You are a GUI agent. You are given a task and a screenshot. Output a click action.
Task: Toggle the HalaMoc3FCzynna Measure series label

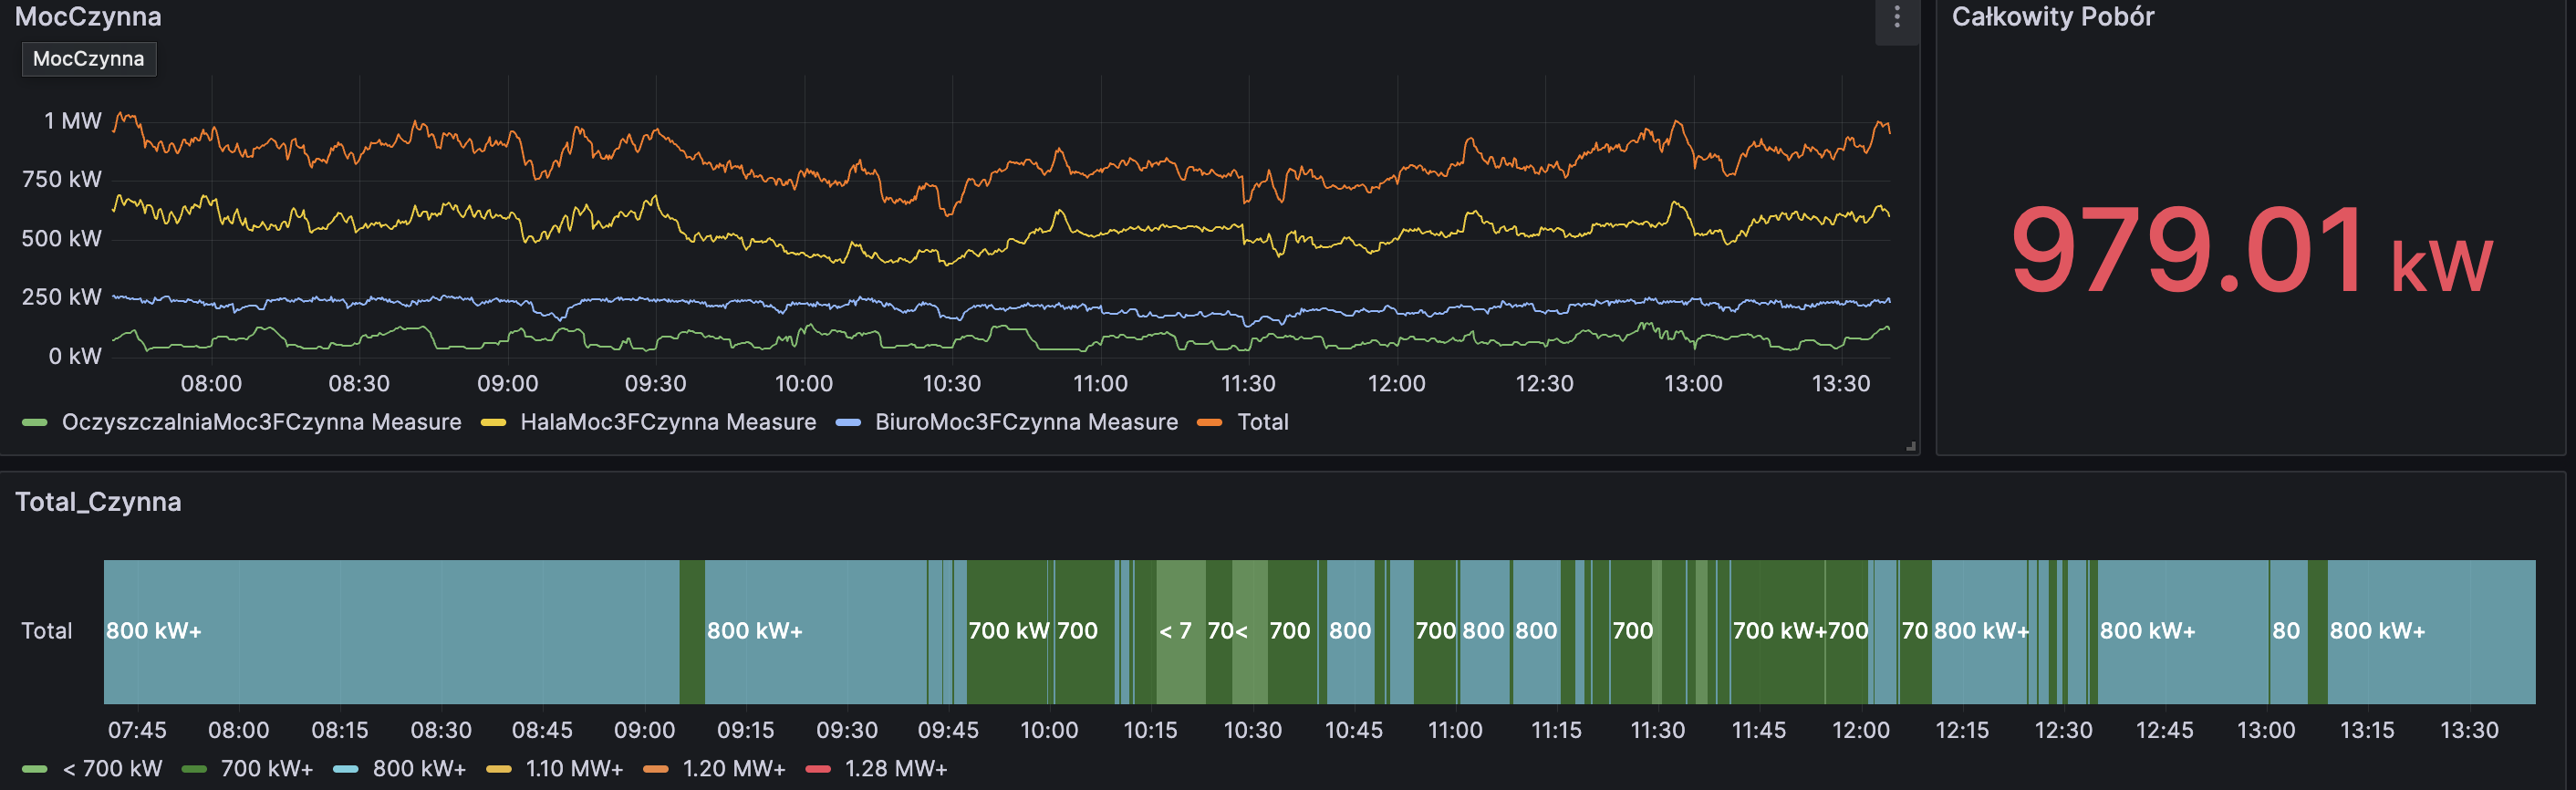pos(668,423)
